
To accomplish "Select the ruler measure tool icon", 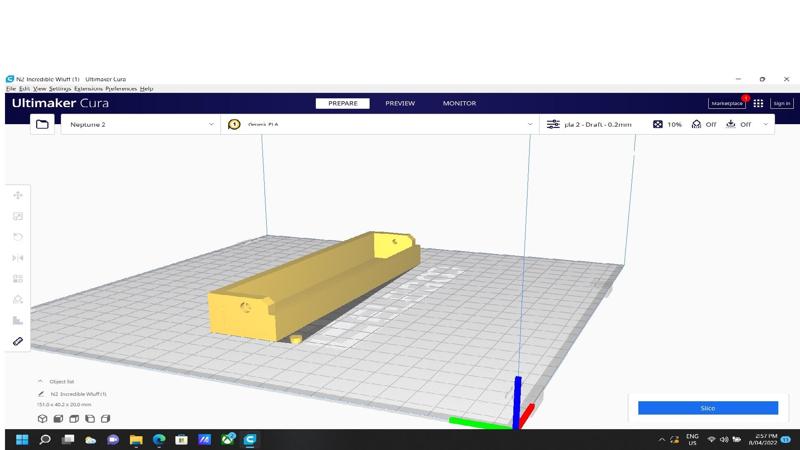I will pos(18,341).
